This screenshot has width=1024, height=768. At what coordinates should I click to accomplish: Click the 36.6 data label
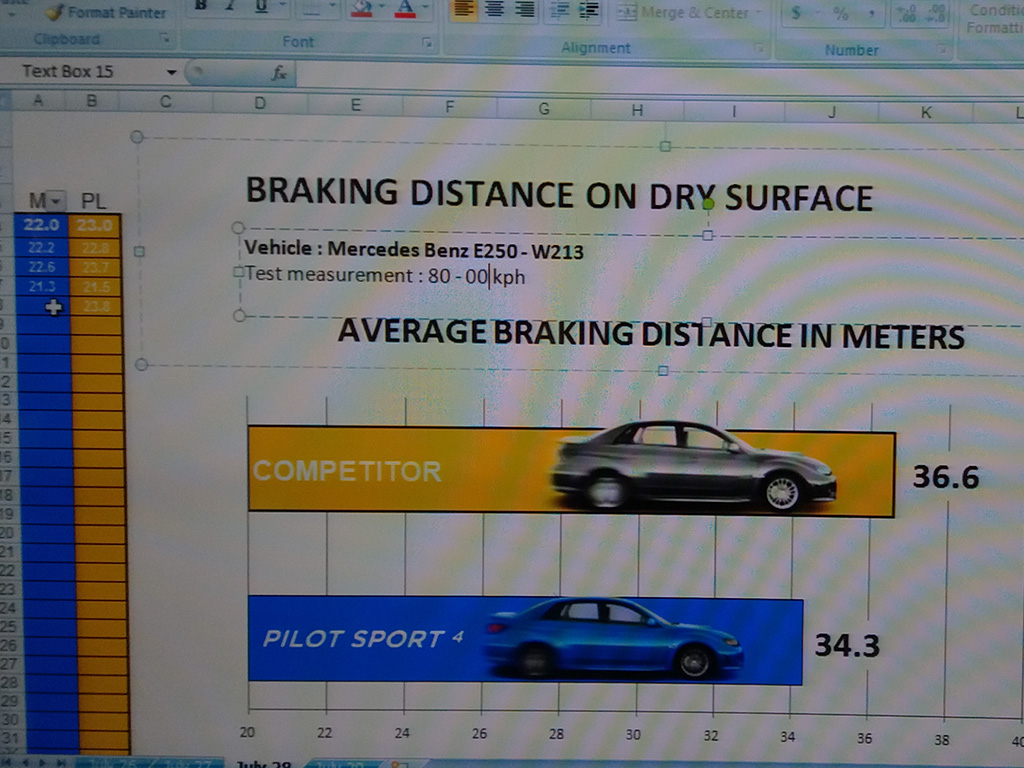click(x=946, y=477)
